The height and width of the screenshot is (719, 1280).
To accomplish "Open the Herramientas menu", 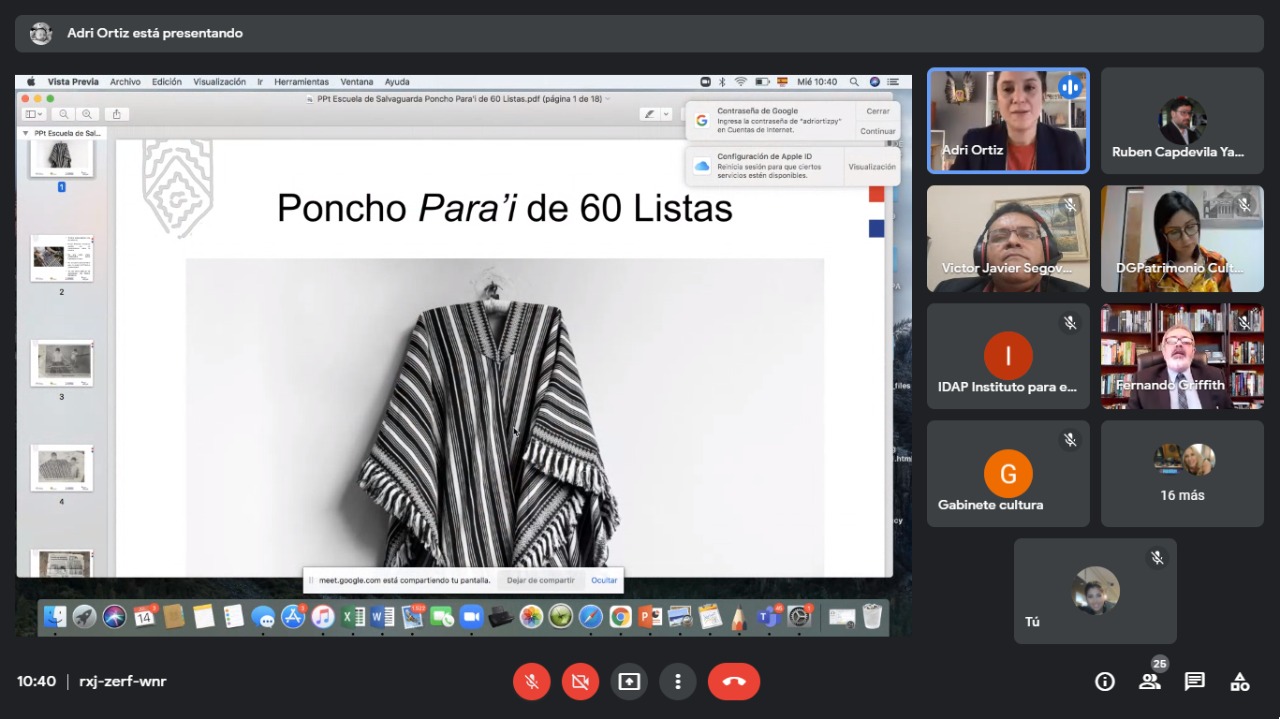I will [x=301, y=82].
